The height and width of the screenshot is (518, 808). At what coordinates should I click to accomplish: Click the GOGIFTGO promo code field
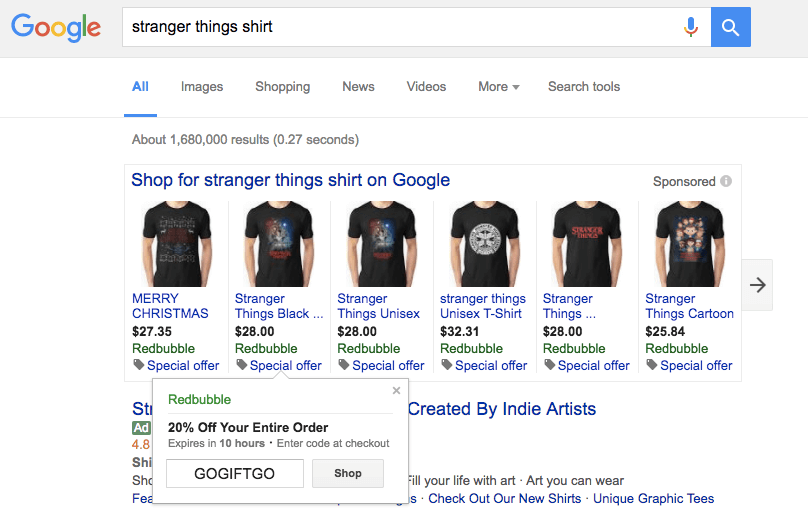coord(234,474)
